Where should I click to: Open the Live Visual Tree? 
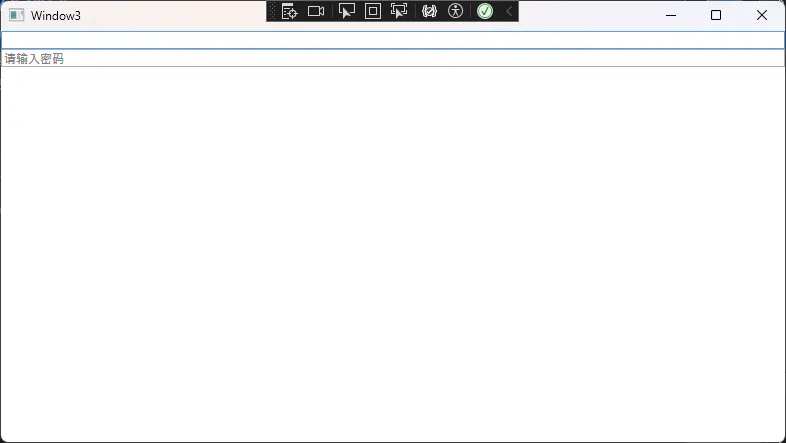click(289, 12)
